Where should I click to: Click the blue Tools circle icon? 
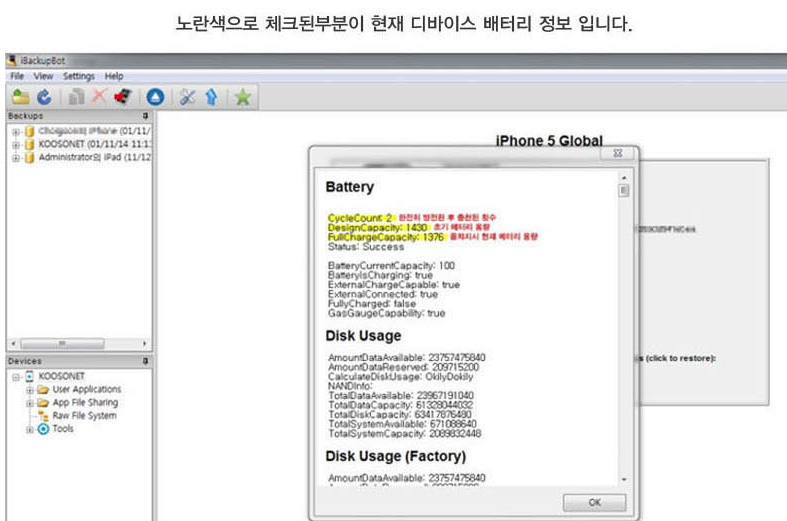click(43, 429)
